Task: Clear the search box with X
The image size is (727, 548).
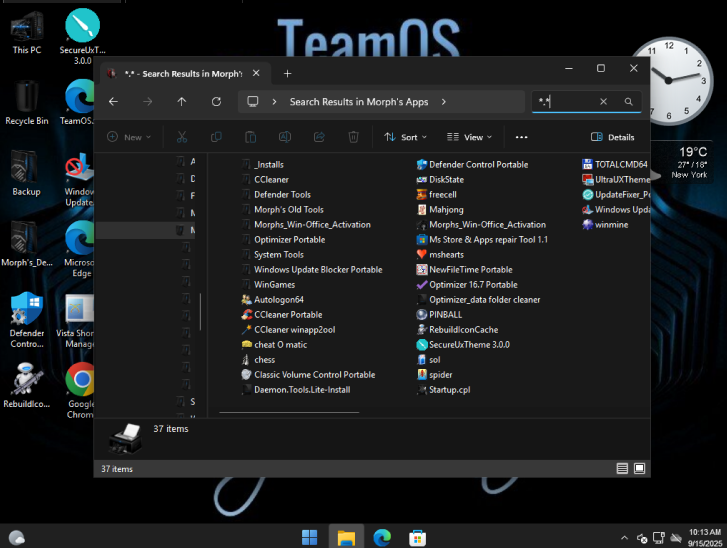Action: click(x=603, y=102)
